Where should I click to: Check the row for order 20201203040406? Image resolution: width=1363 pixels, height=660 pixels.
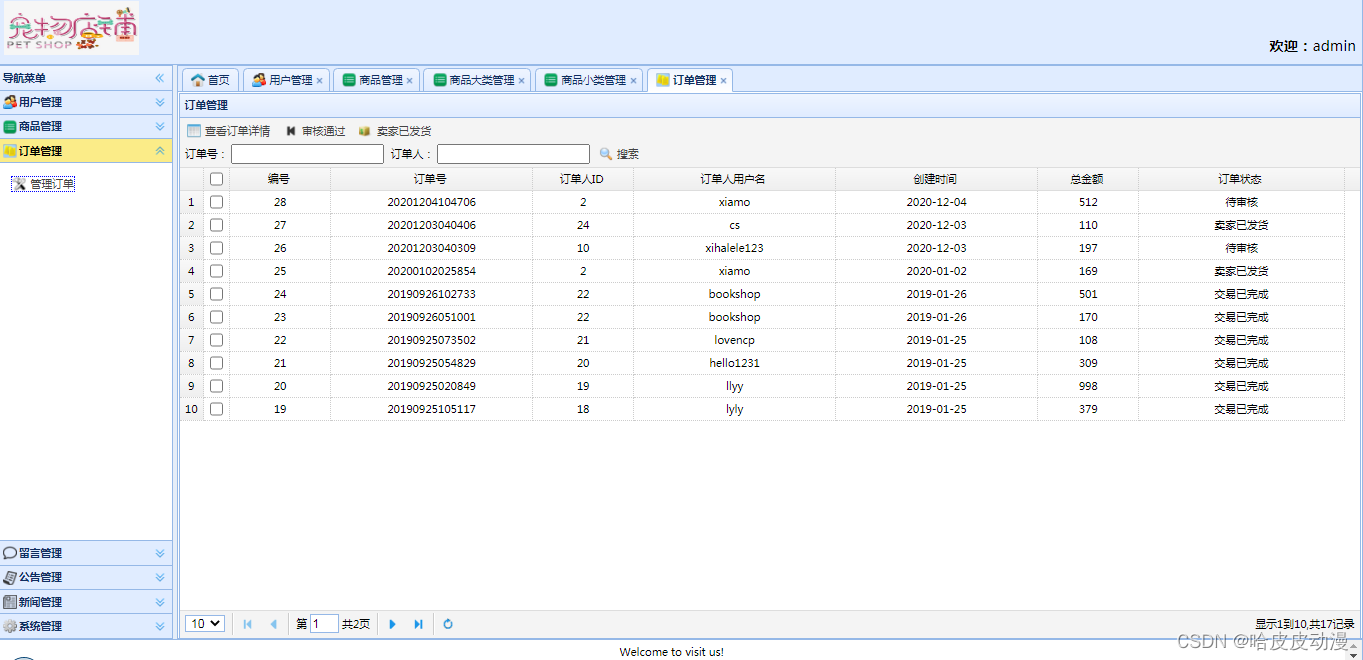[216, 225]
